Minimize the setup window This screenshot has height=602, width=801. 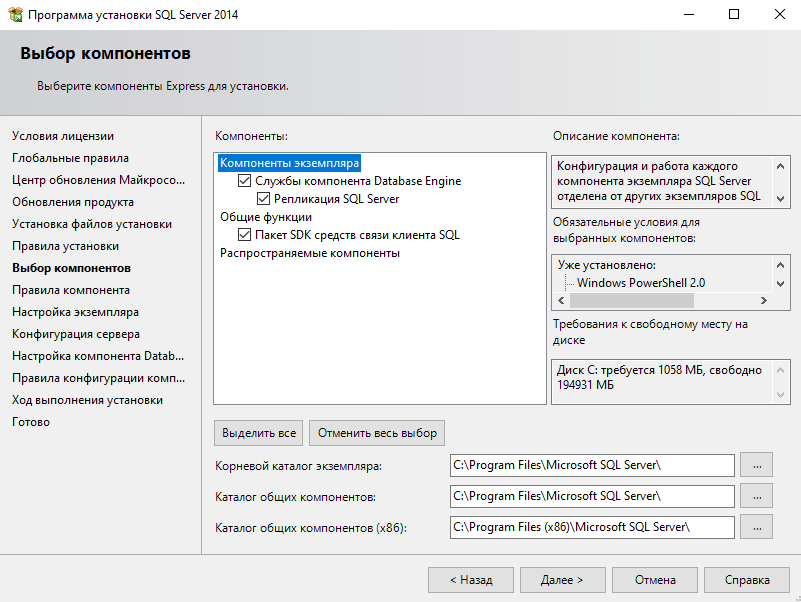(x=689, y=14)
